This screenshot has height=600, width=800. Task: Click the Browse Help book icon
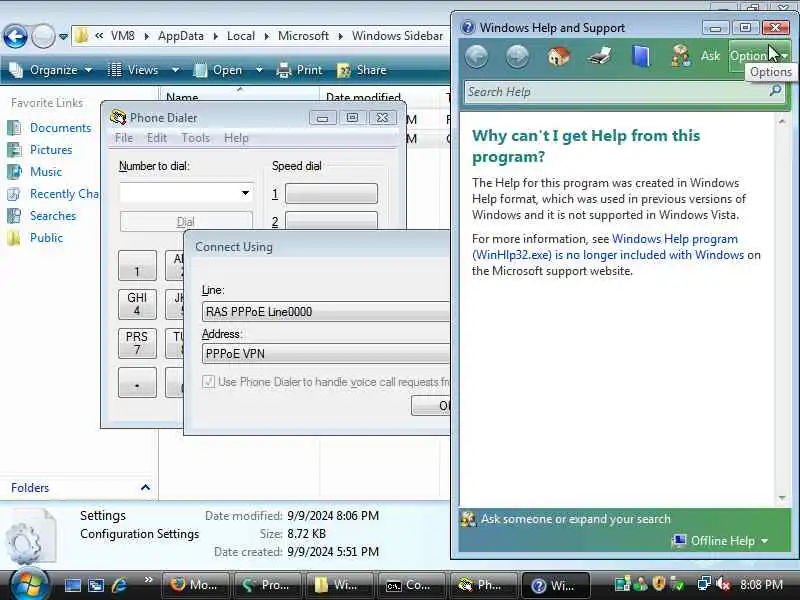pyautogui.click(x=640, y=56)
